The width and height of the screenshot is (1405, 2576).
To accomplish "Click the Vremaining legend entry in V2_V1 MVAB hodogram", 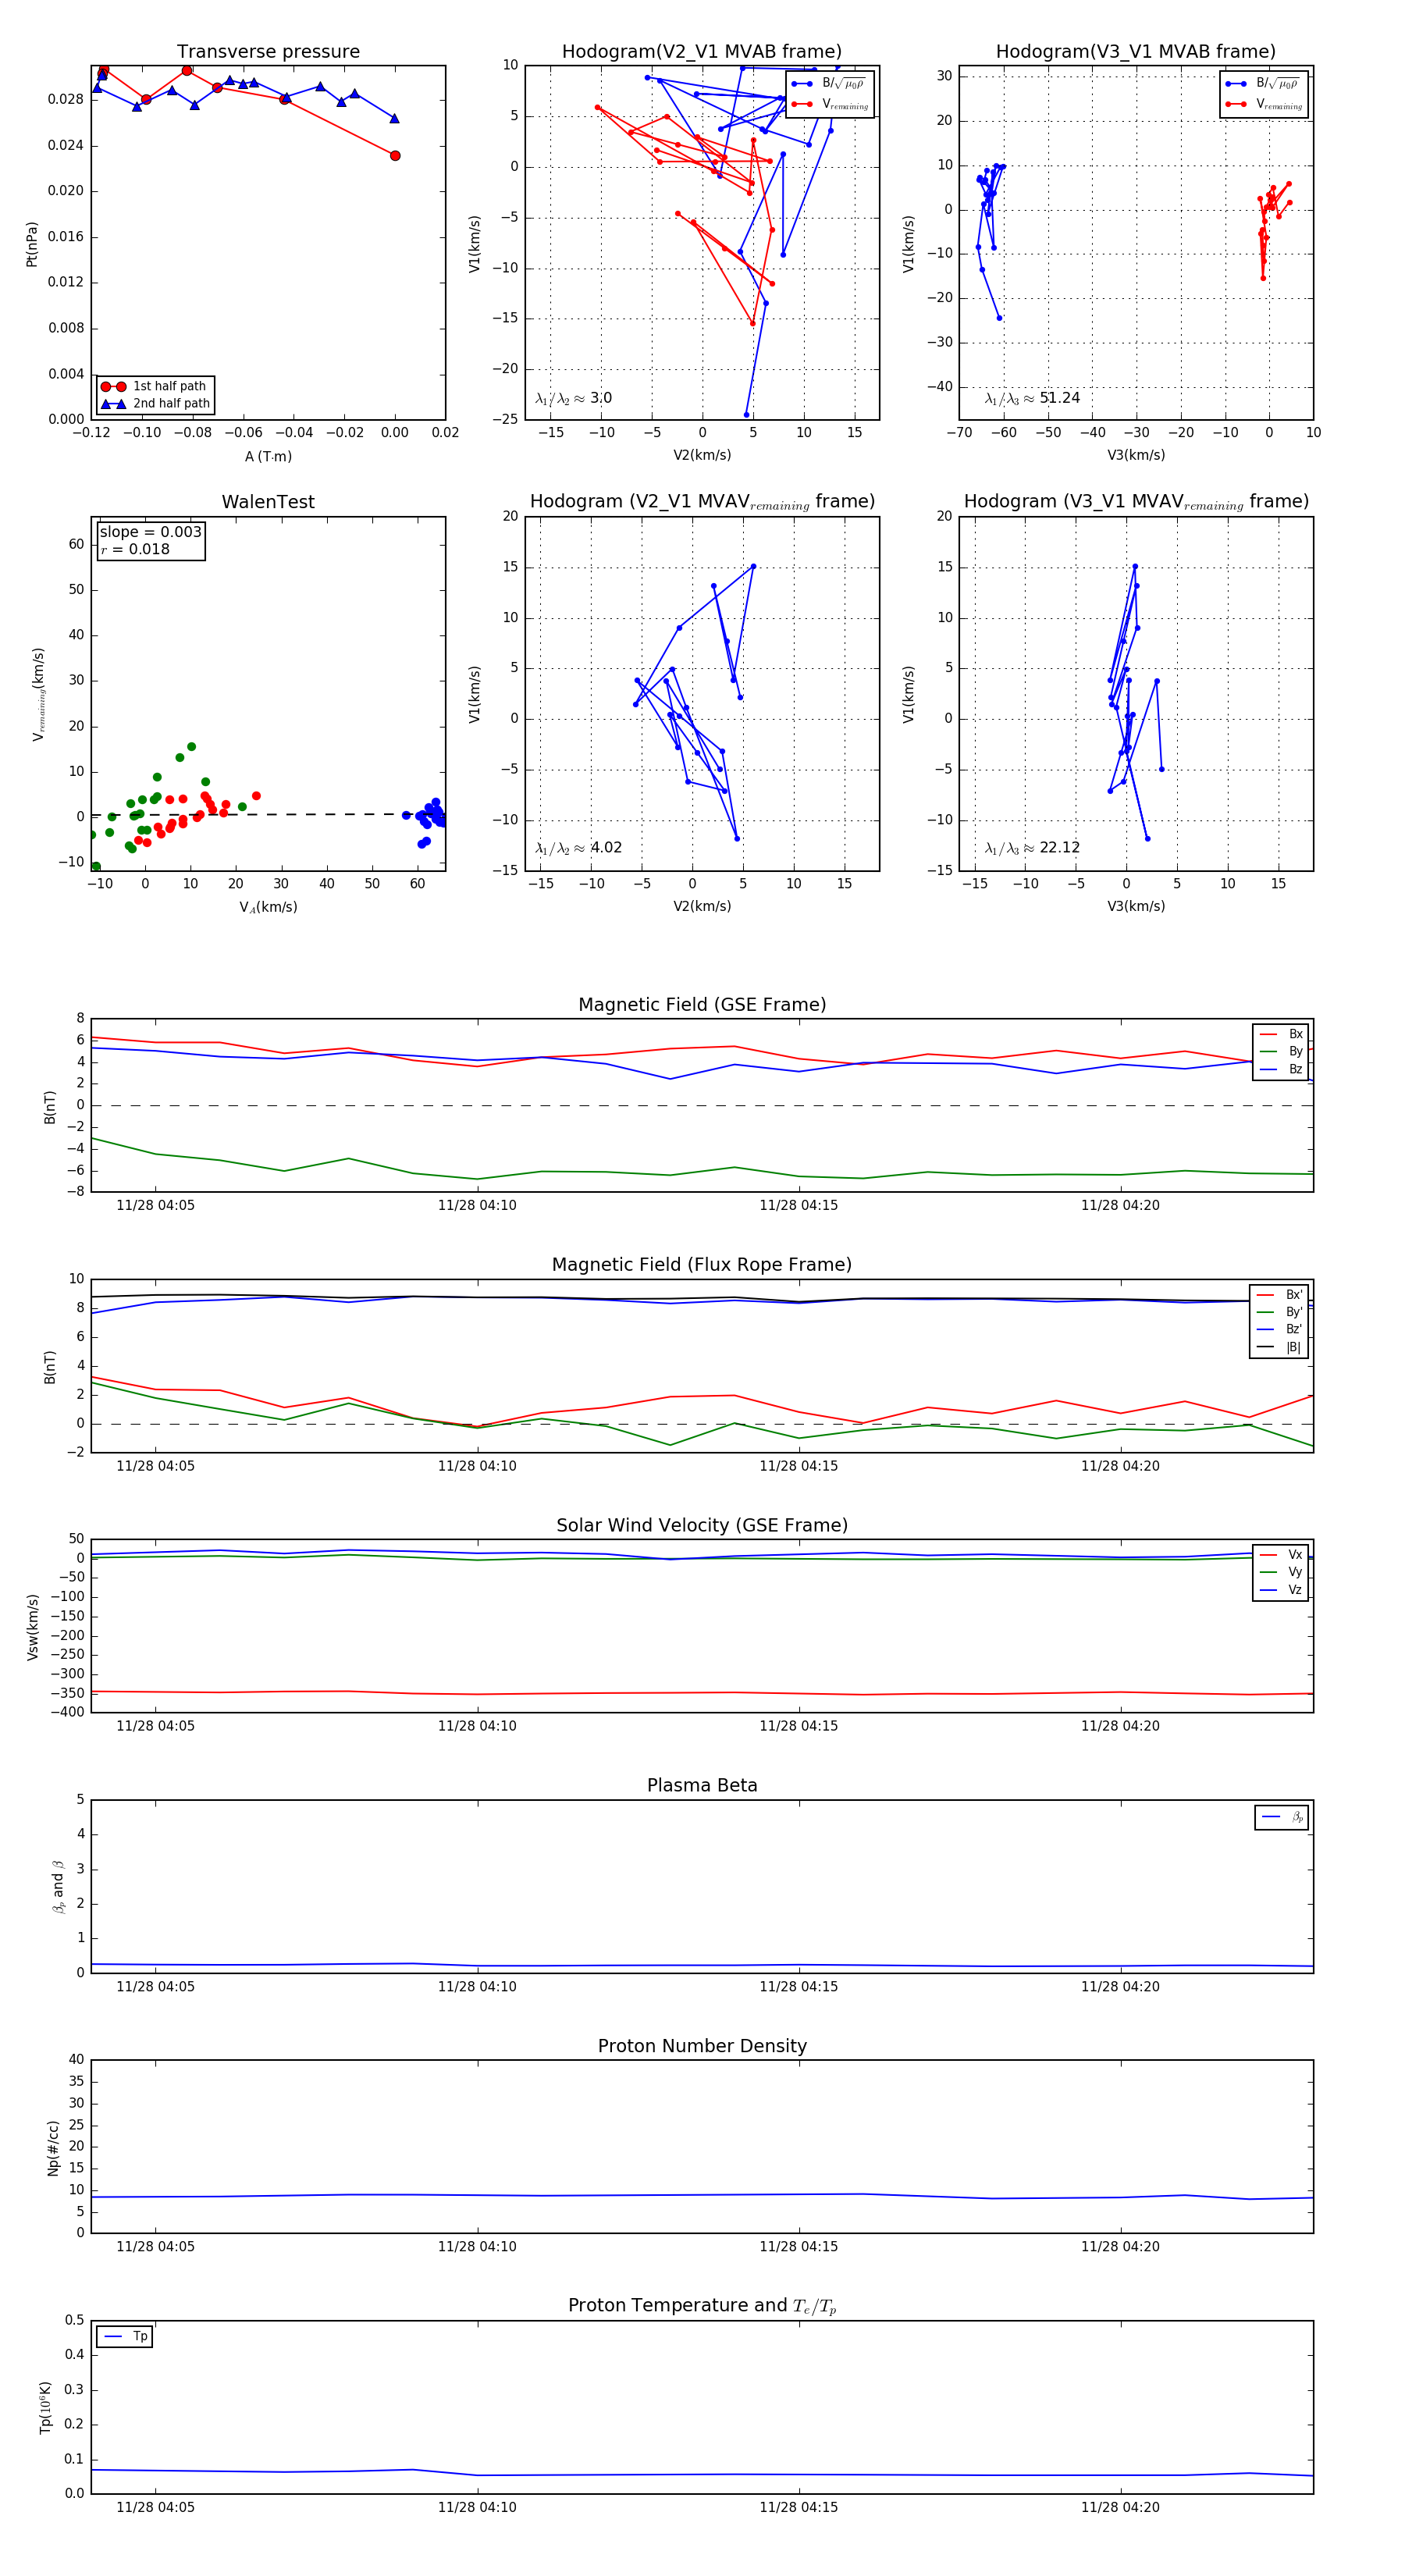I will point(830,104).
